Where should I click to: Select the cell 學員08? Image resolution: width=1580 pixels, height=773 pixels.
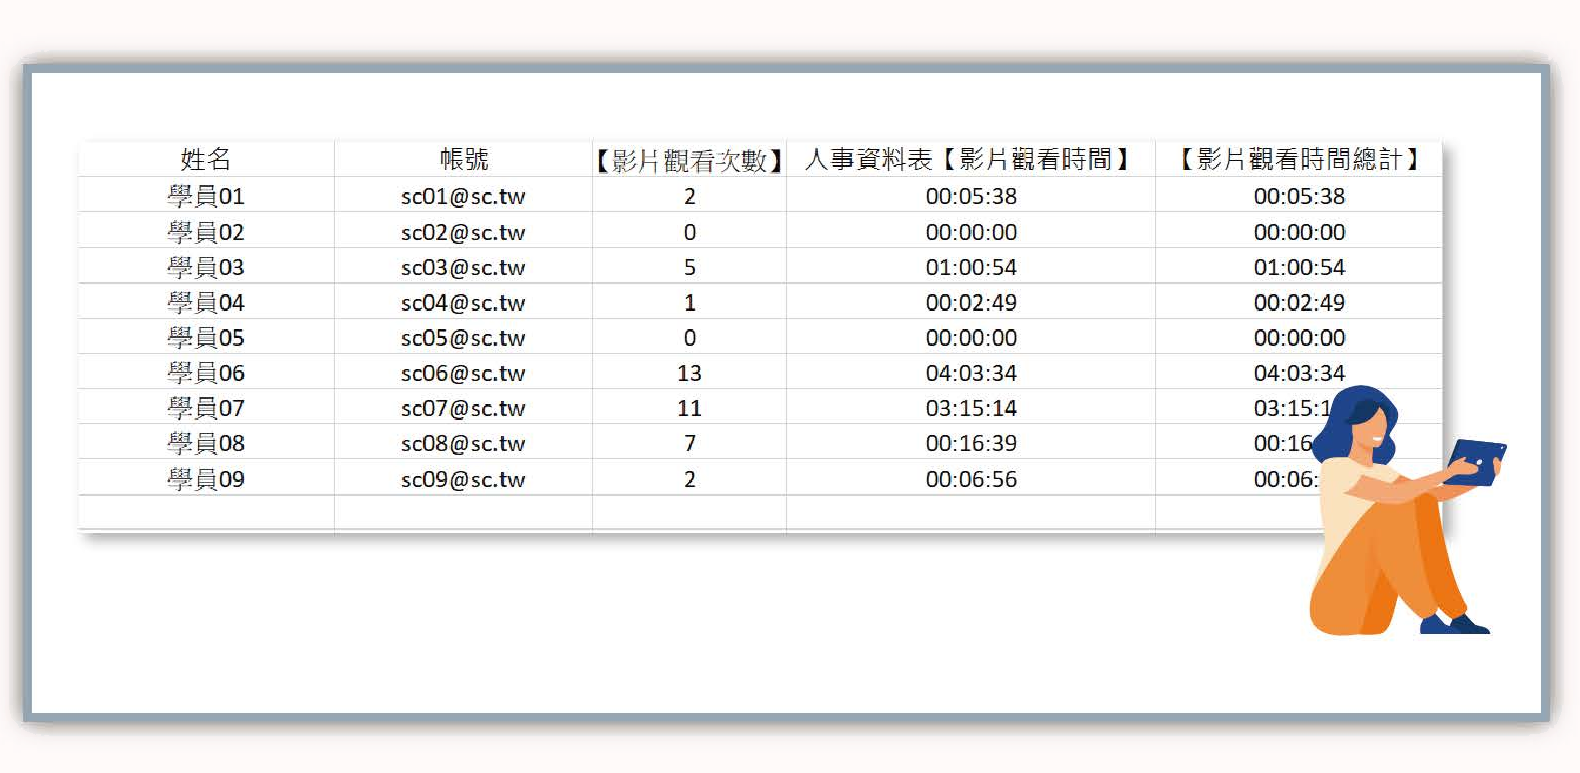pyautogui.click(x=205, y=443)
